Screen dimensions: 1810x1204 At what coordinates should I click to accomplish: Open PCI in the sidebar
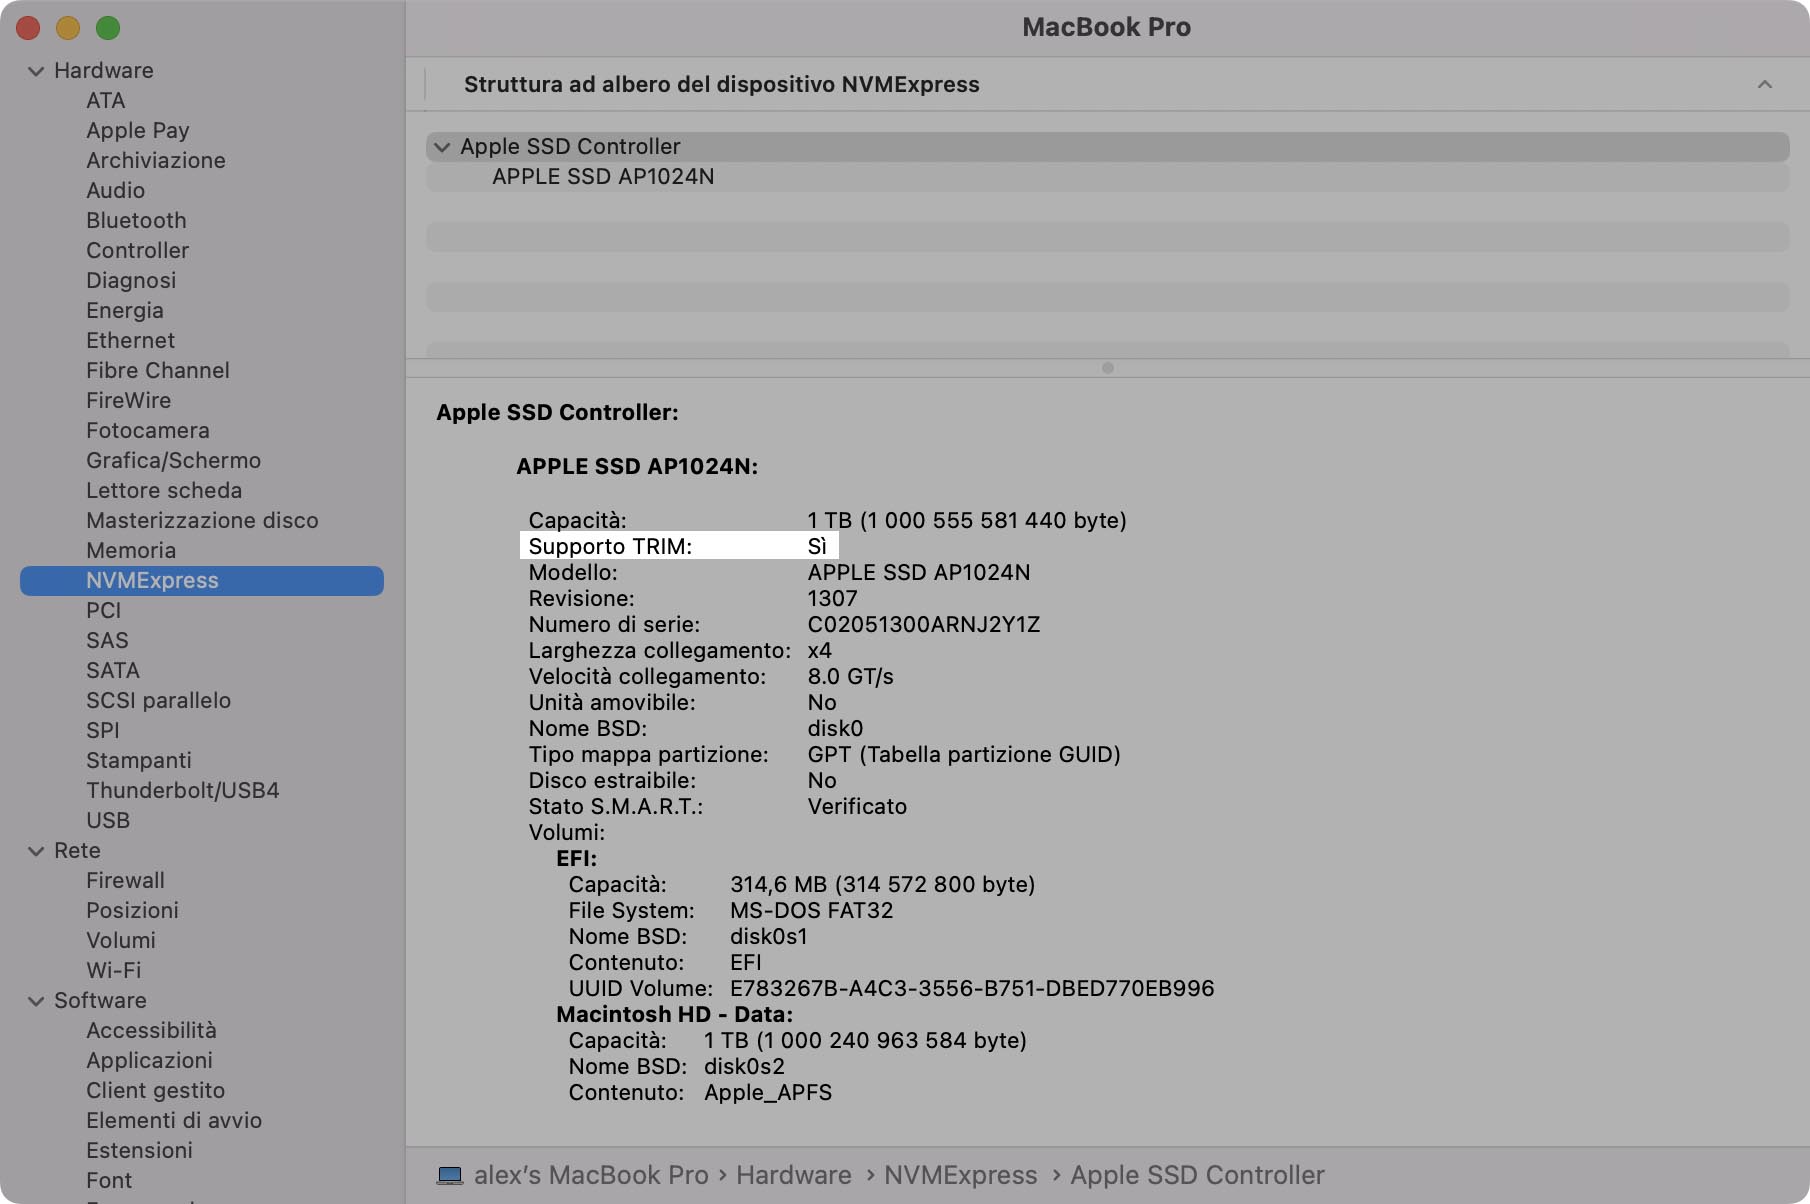[x=103, y=611]
